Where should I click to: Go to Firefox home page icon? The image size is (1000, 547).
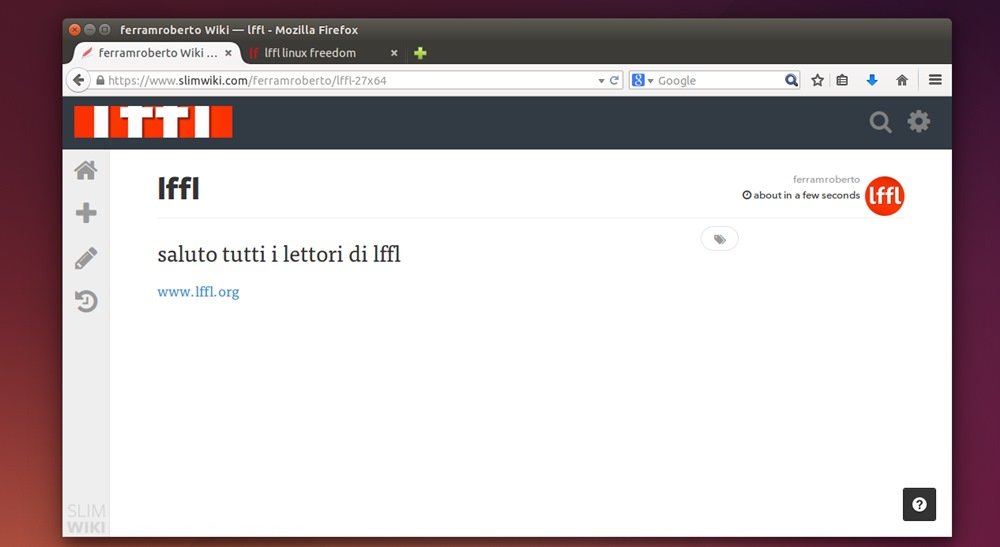click(x=902, y=80)
